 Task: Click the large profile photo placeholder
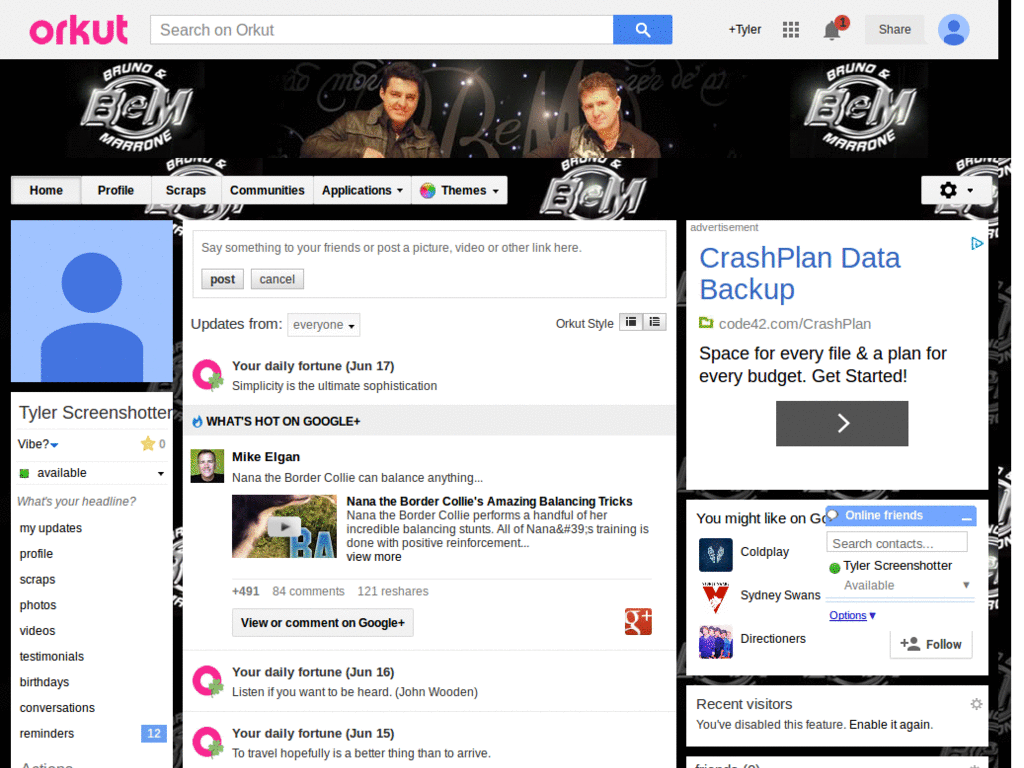point(92,301)
